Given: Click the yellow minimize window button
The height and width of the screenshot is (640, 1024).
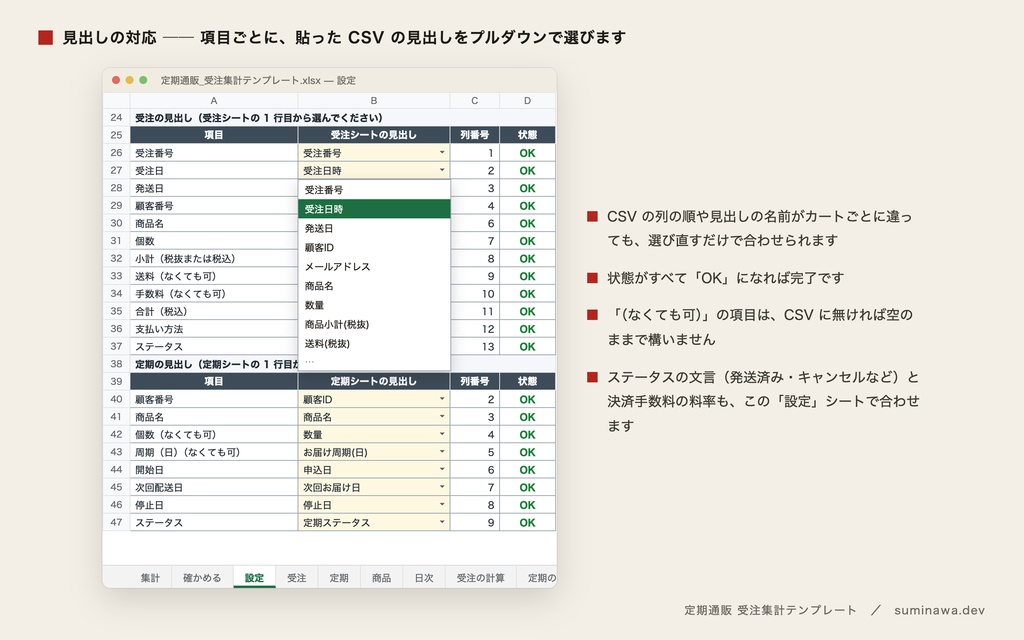Looking at the screenshot, I should 129,80.
